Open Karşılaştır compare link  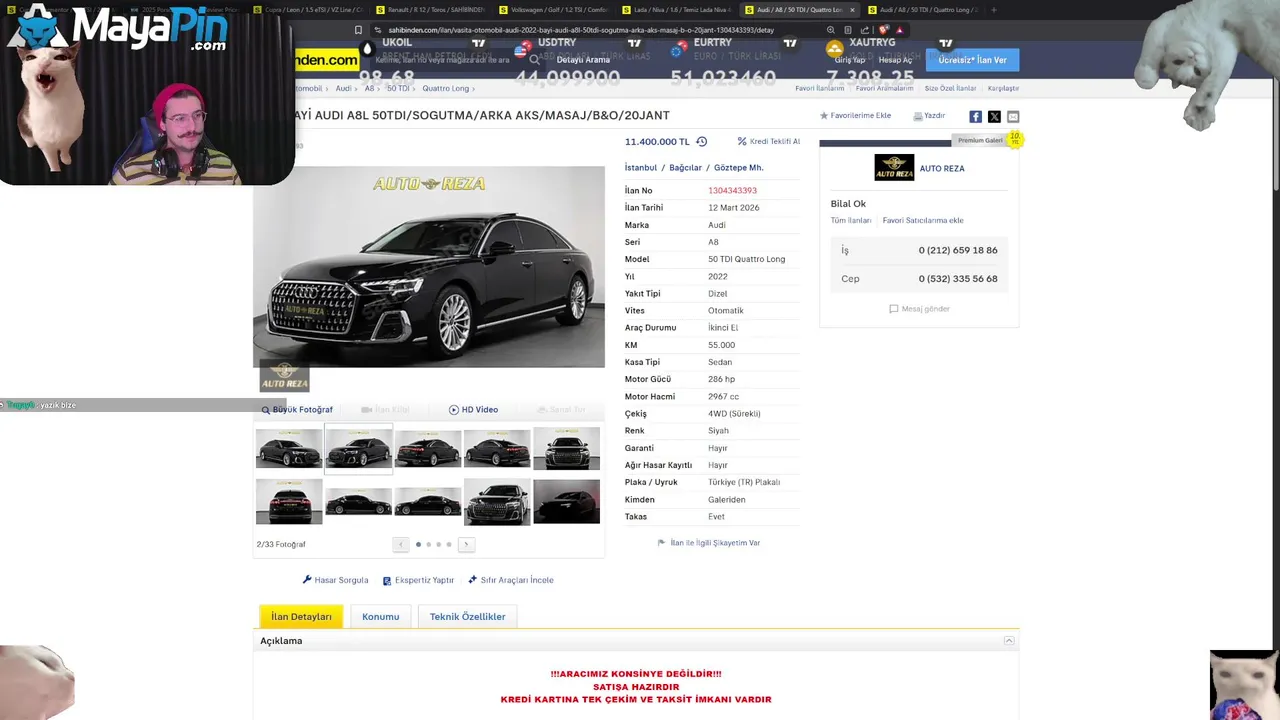coord(1003,88)
